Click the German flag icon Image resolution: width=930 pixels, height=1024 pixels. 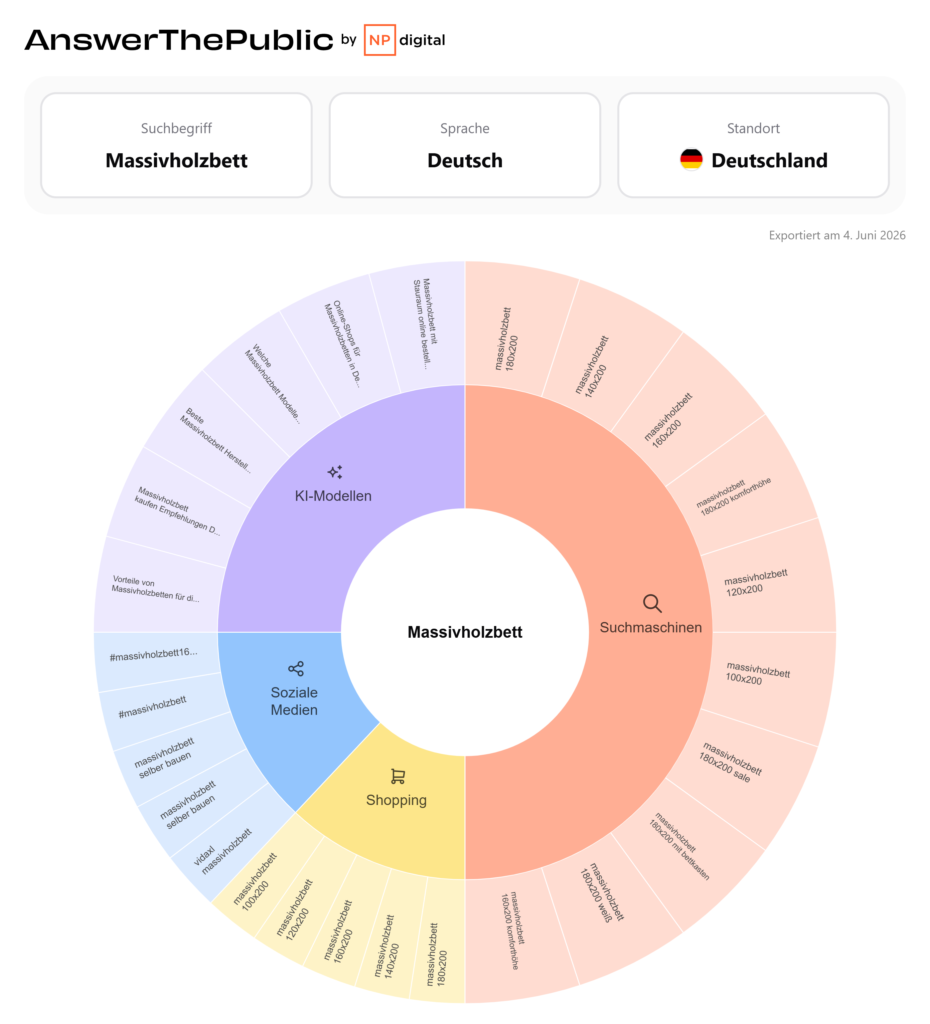pyautogui.click(x=691, y=160)
